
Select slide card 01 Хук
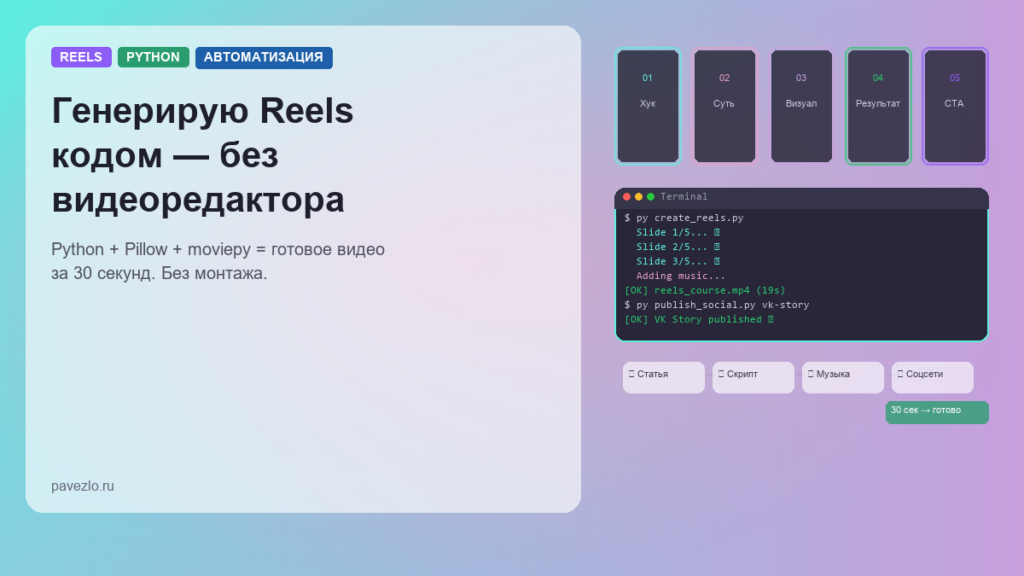647,106
